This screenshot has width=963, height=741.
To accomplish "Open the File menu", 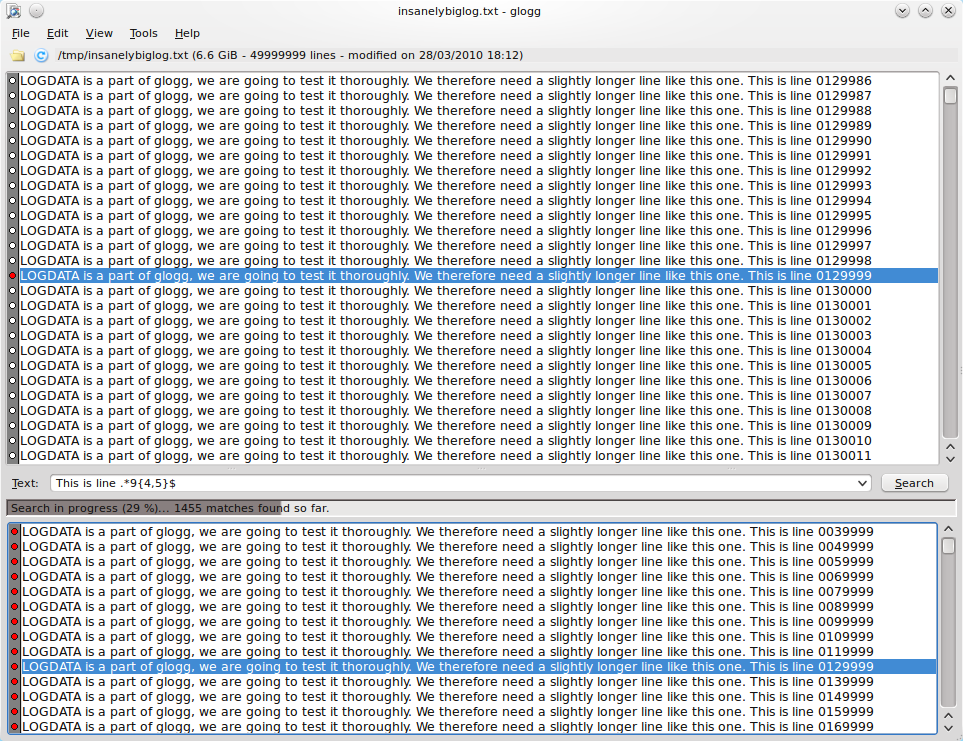I will (20, 33).
